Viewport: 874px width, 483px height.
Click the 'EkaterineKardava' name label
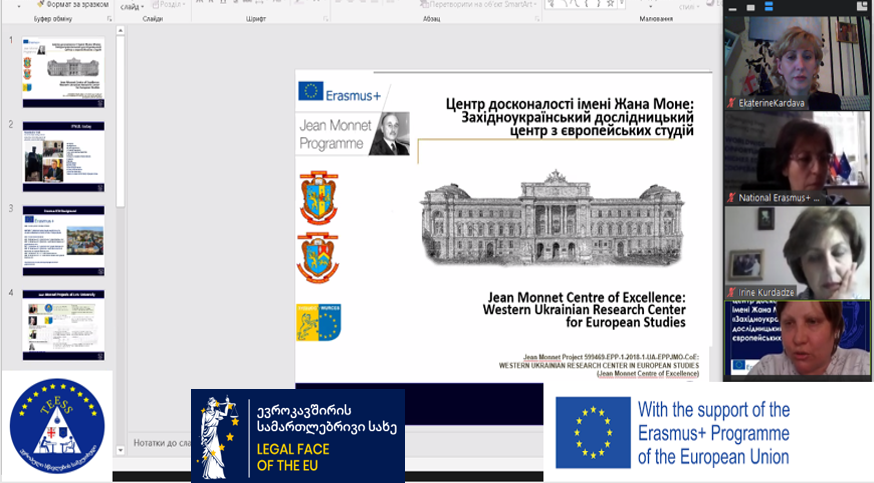[x=771, y=103]
